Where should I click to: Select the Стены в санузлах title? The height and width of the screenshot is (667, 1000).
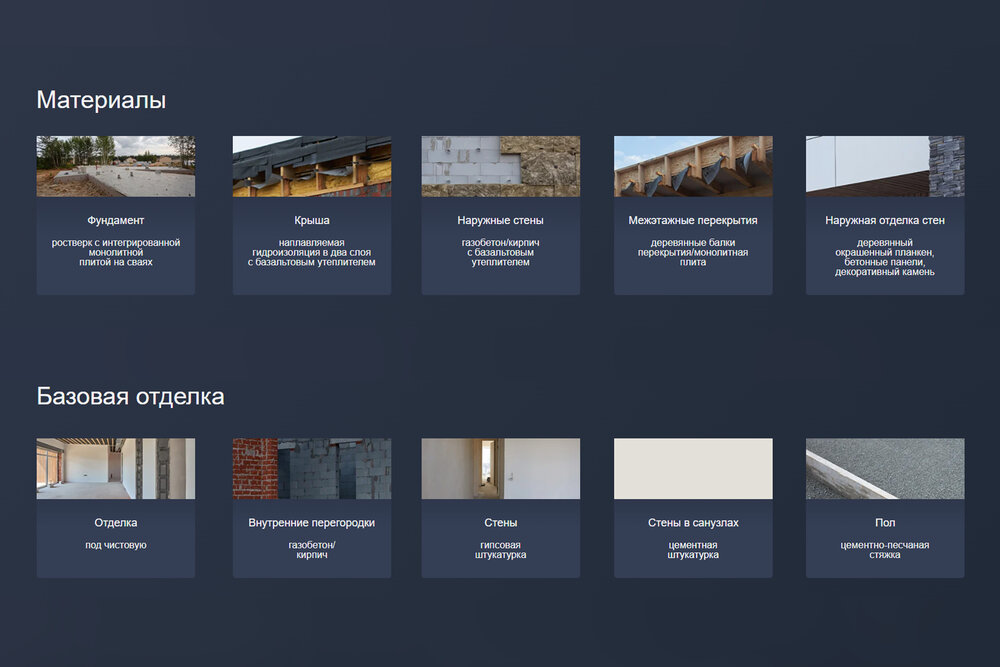[693, 522]
